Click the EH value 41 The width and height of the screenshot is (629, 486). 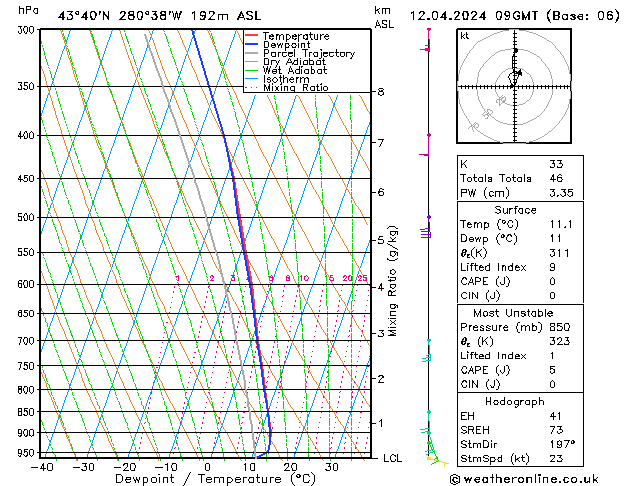coord(555,416)
